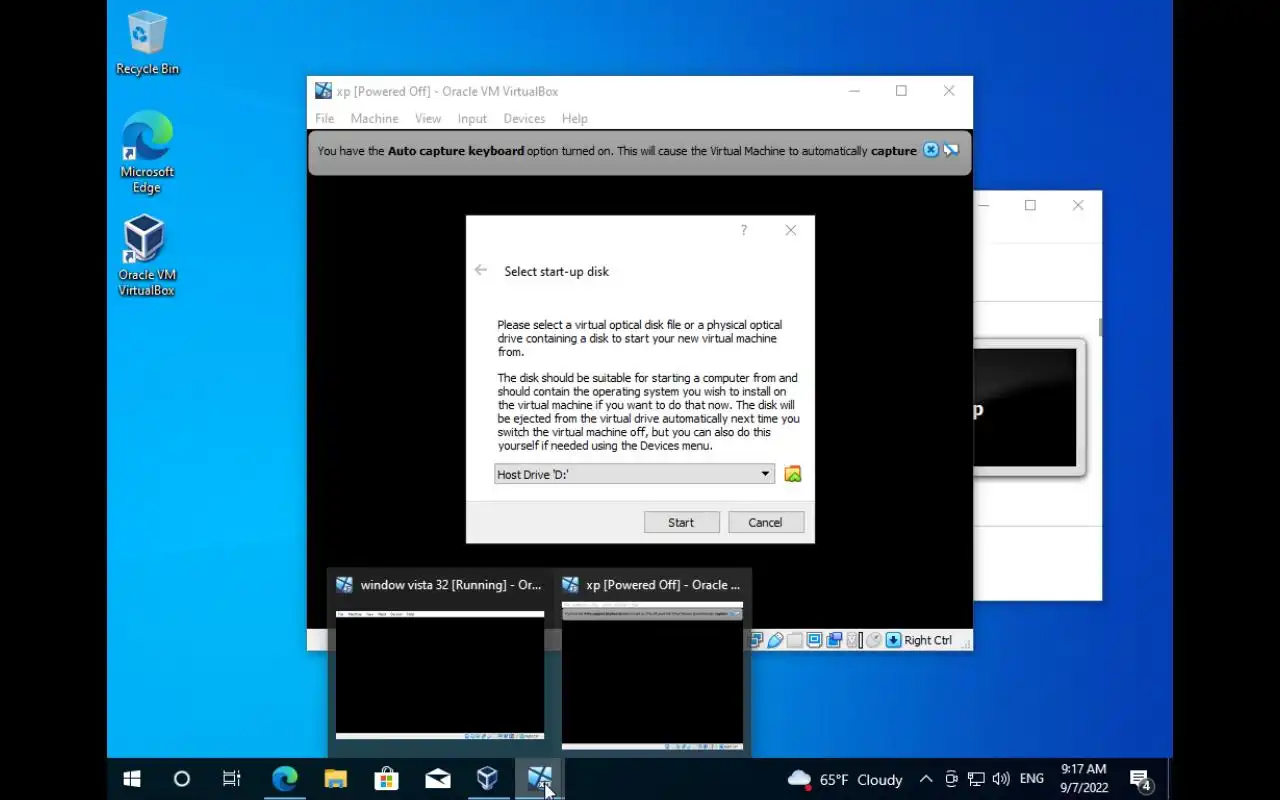Open the Windows Start menu
Screen dimensions: 1280x800
[x=131, y=779]
